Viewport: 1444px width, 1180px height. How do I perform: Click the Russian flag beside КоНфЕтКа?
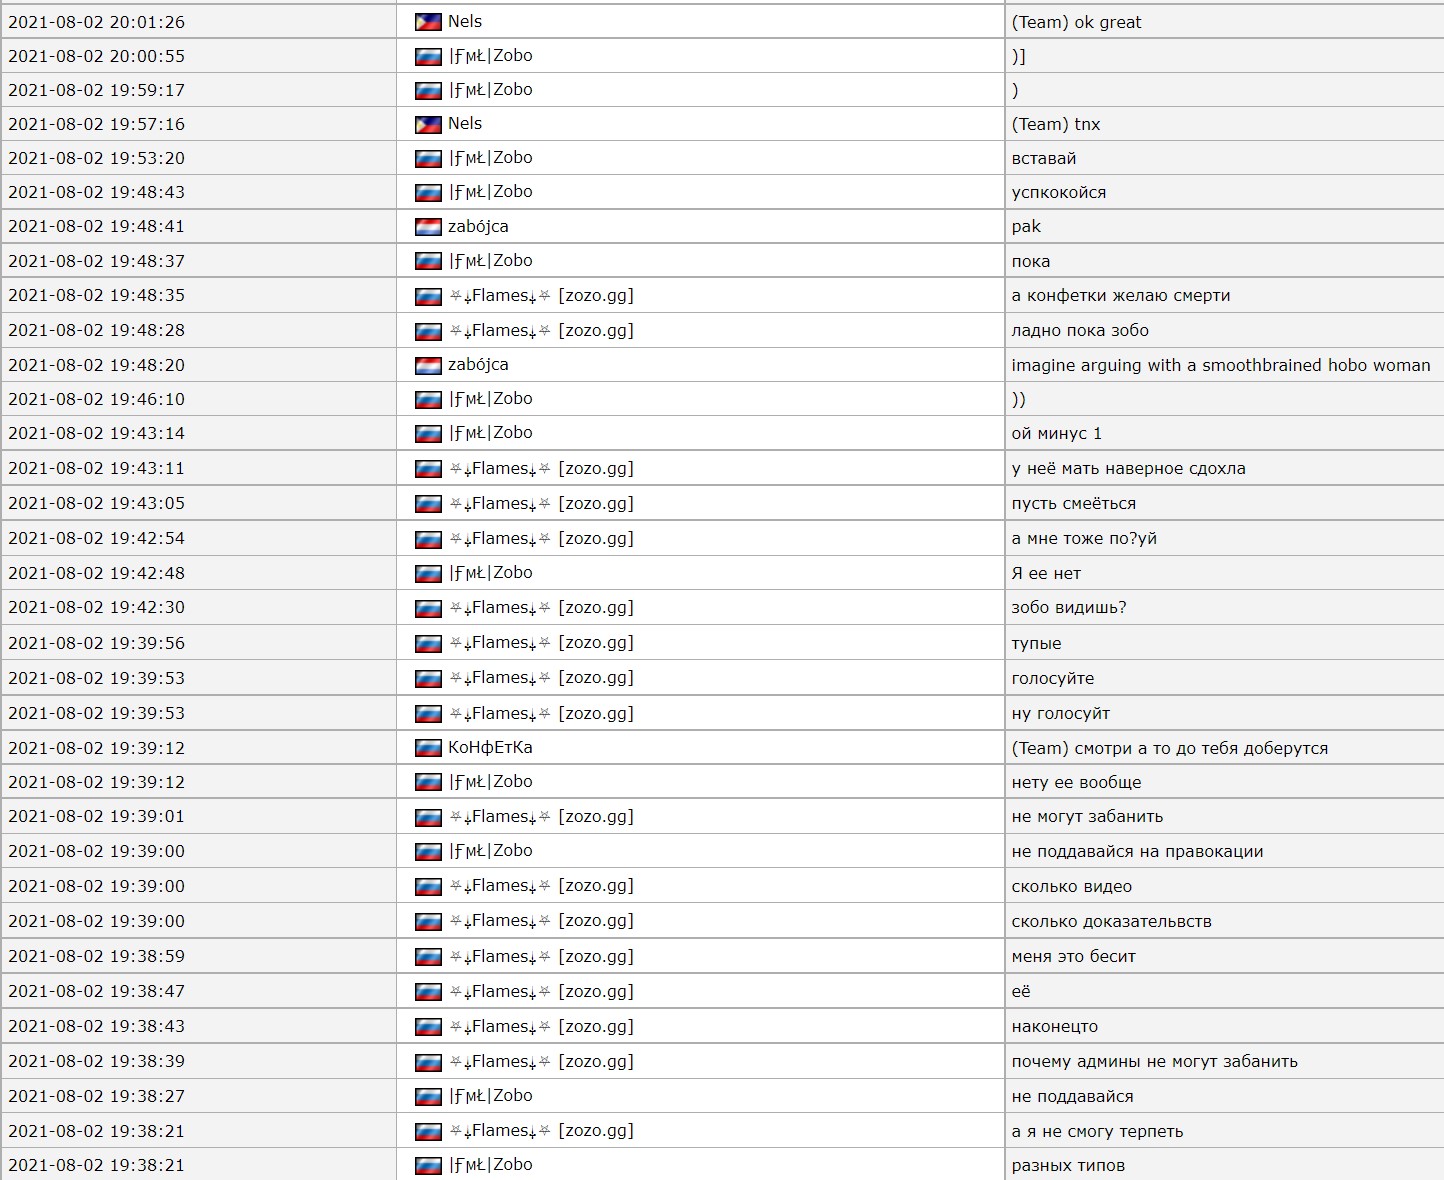(x=428, y=748)
